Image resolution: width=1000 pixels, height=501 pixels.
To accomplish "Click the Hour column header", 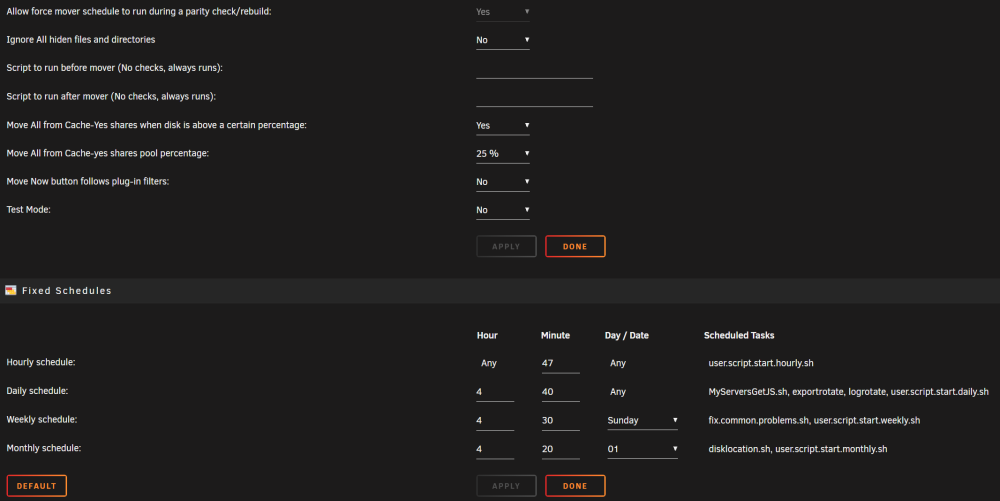I will 487,335.
